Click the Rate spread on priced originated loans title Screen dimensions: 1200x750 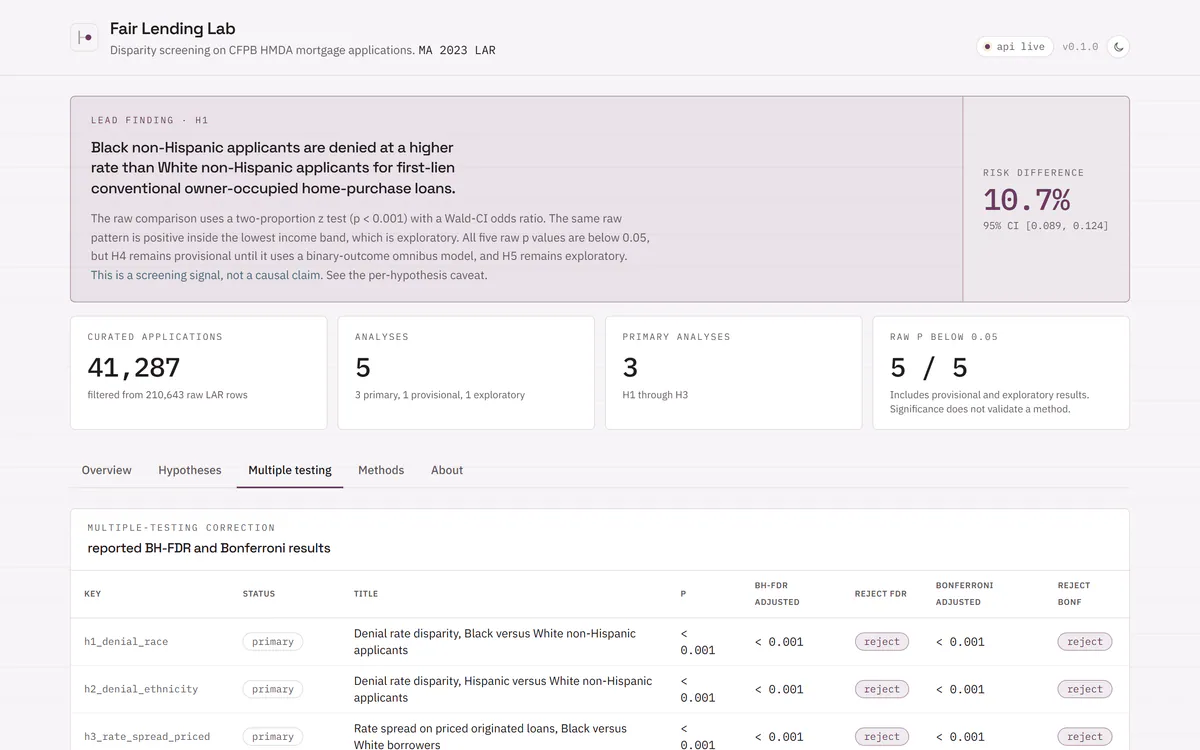pyautogui.click(x=490, y=737)
